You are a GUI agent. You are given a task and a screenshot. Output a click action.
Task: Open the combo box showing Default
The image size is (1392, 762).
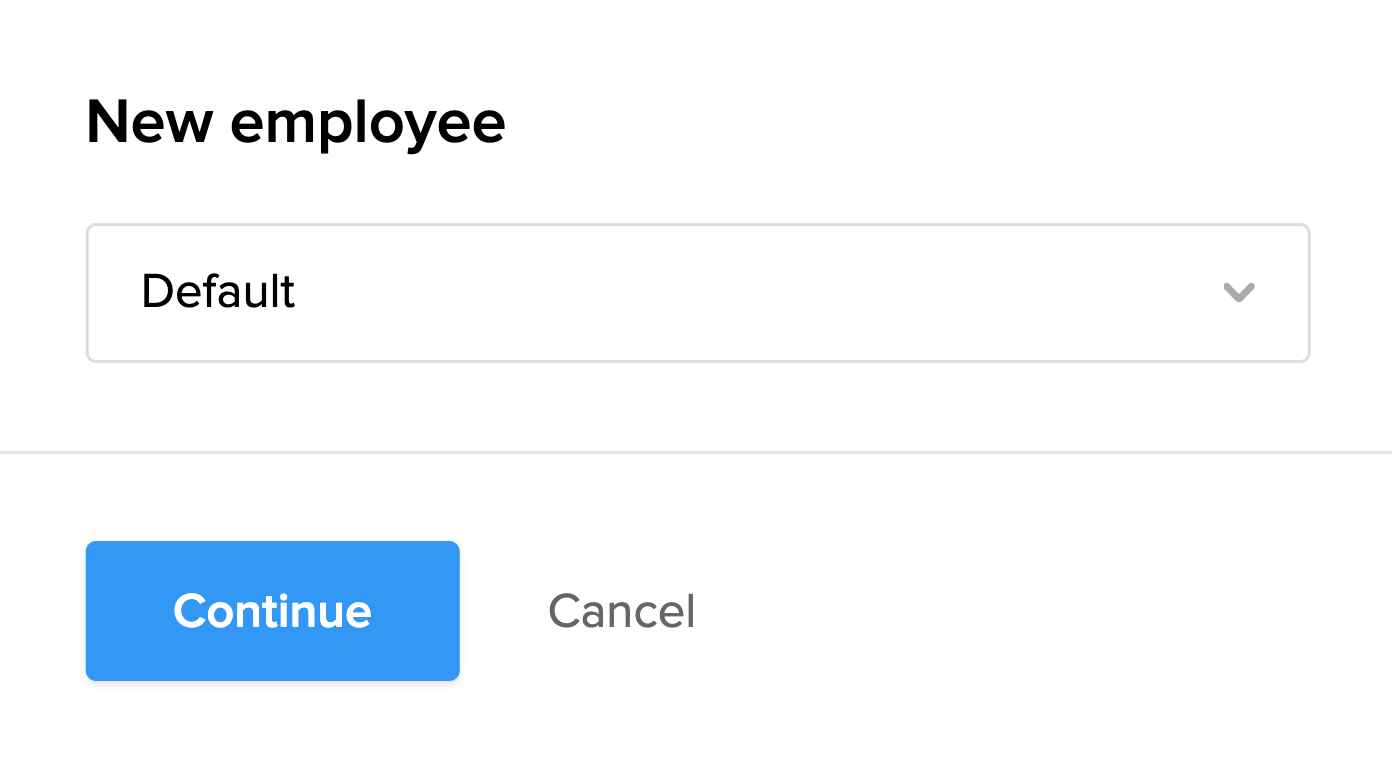[697, 292]
